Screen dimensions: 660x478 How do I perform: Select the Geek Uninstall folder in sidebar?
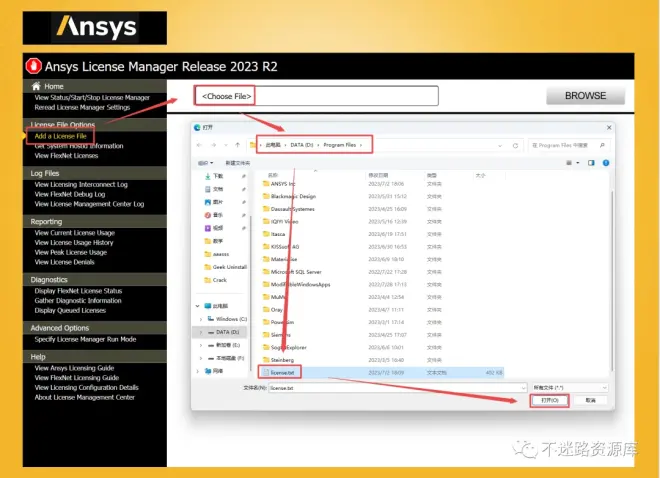tap(225, 267)
